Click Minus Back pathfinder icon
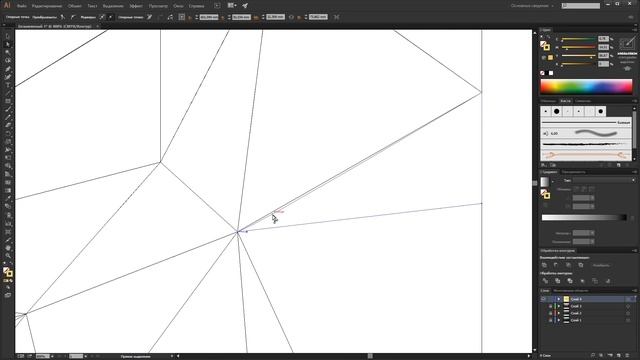Viewport: 640px width, 360px height. (x=608, y=281)
